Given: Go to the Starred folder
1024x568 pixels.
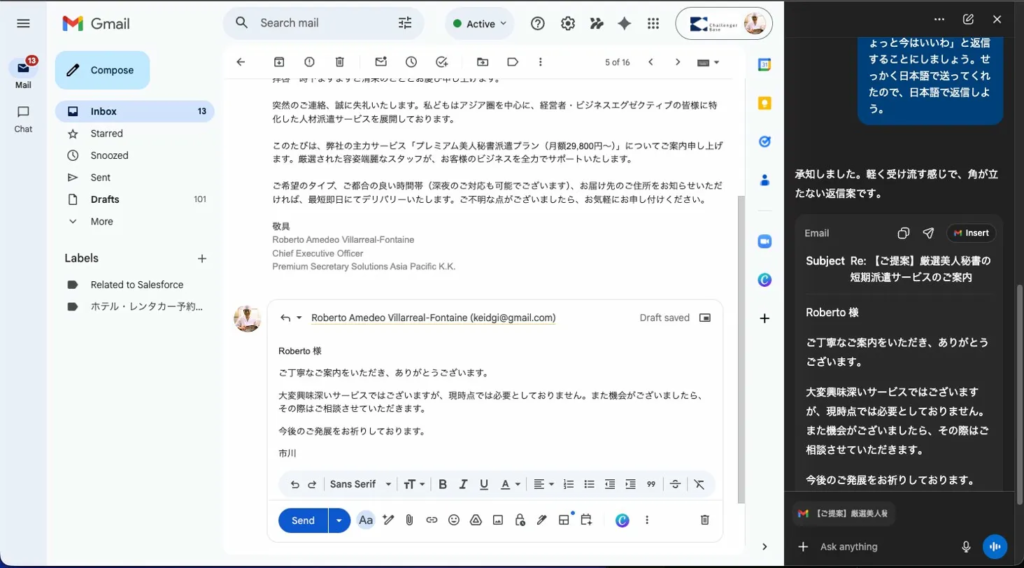Looking at the screenshot, I should pos(107,133).
